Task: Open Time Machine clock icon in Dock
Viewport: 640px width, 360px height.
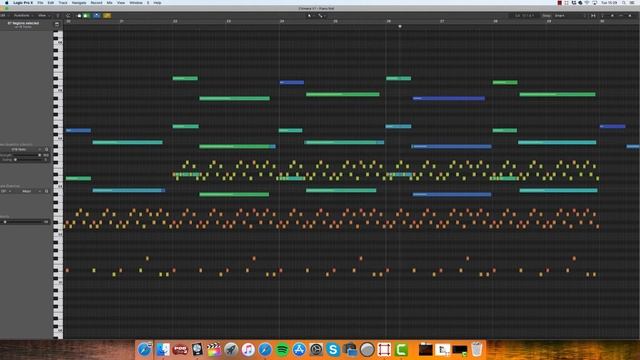Action: 316,349
